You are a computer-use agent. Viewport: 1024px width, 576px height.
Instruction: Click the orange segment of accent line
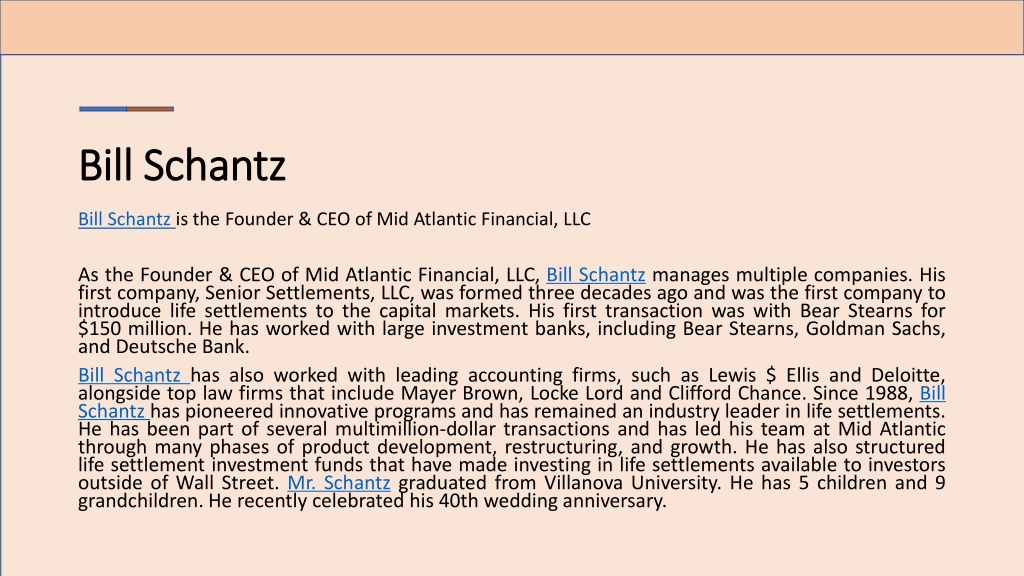point(150,109)
